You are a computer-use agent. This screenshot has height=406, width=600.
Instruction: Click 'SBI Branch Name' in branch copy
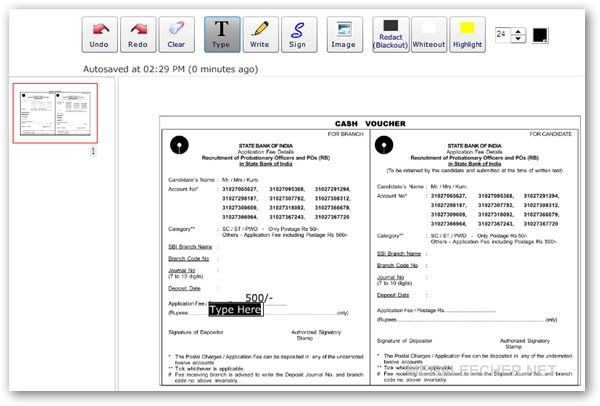(190, 247)
